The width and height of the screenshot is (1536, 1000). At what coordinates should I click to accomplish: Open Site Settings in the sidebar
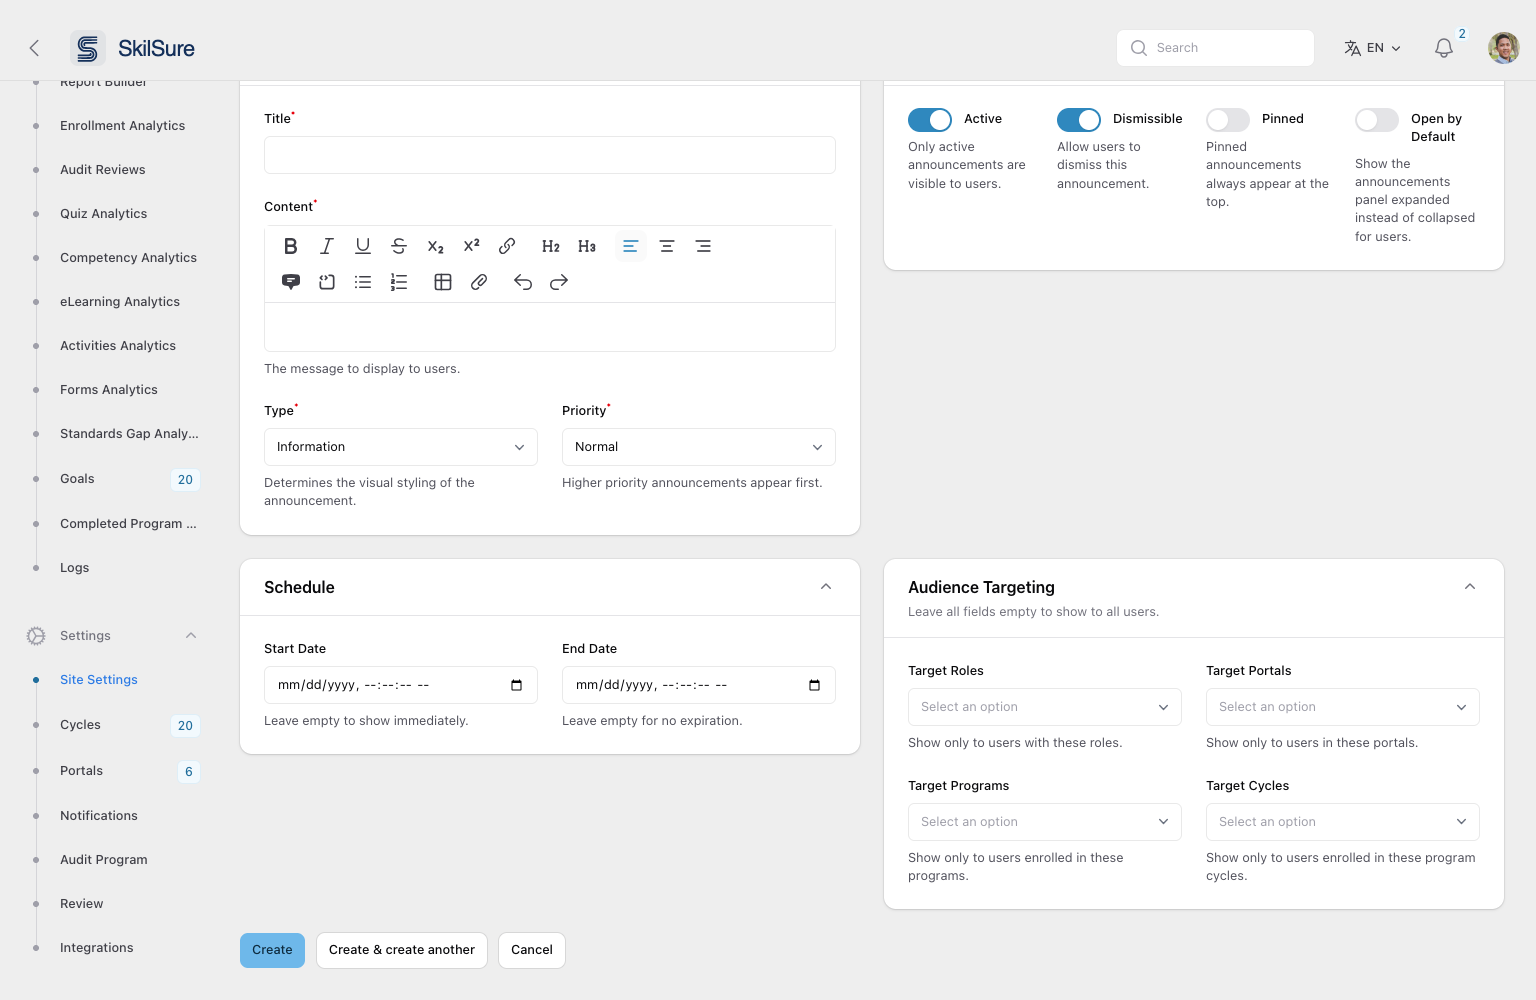pos(99,680)
